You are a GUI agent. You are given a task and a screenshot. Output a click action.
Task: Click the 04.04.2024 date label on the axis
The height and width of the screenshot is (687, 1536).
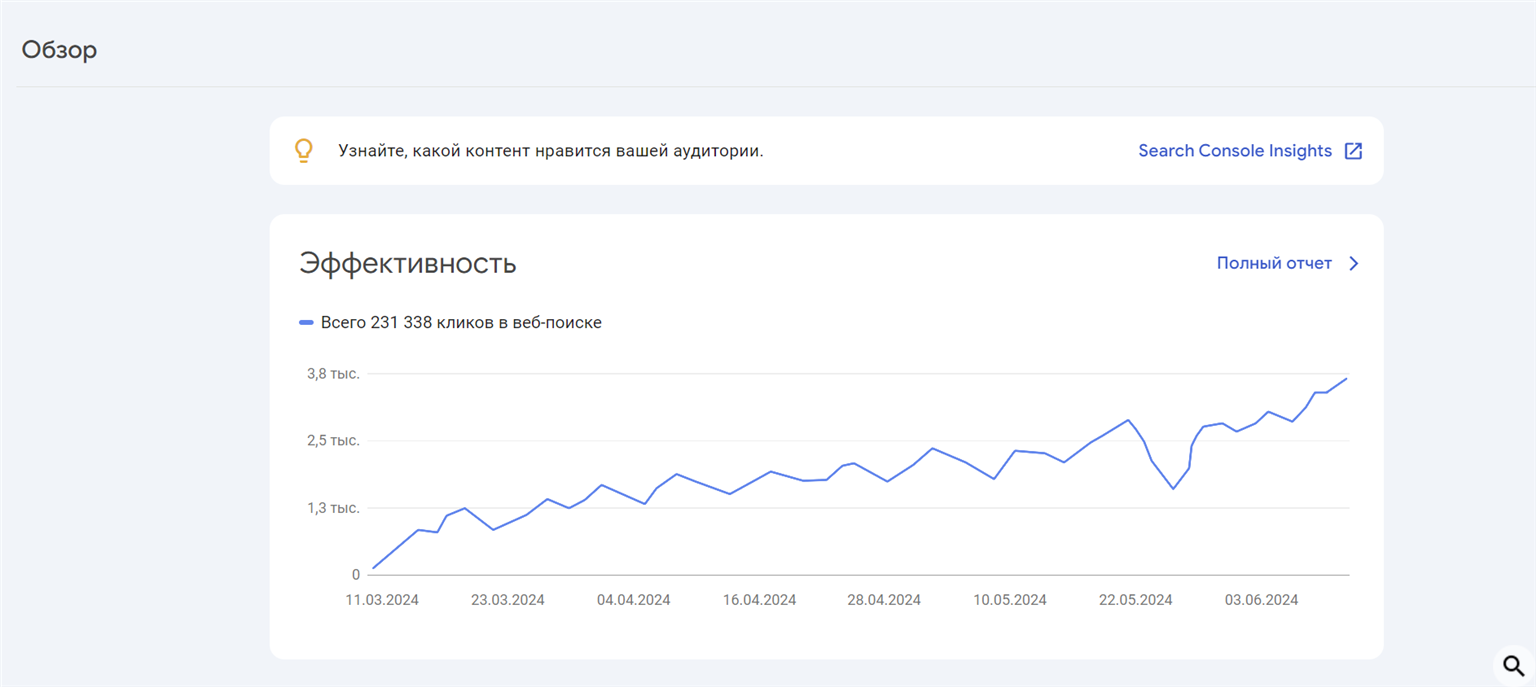tap(633, 600)
